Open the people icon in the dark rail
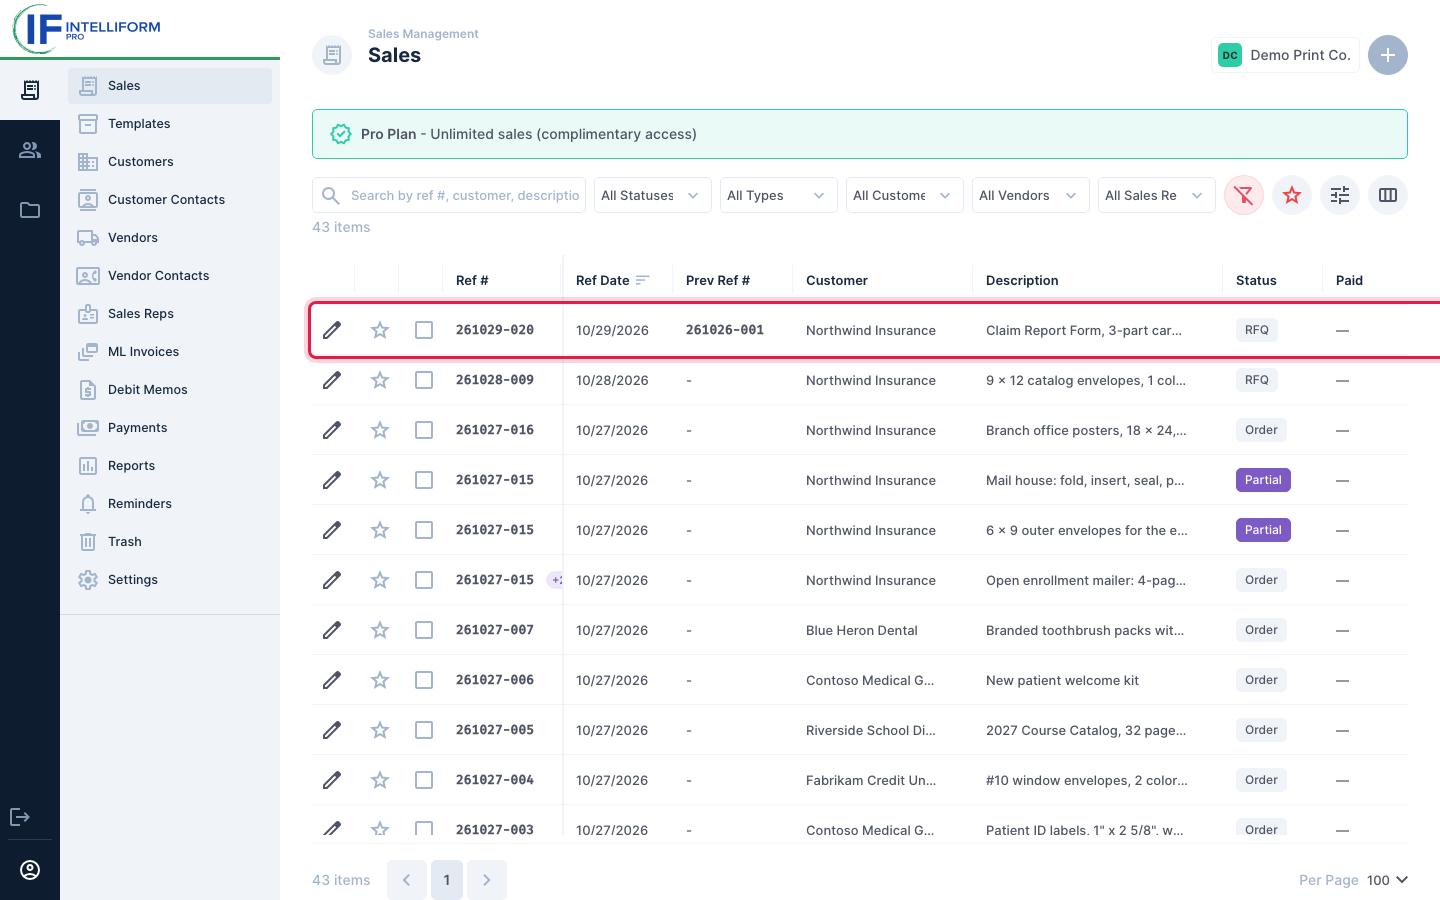This screenshot has width=1440, height=900. point(30,150)
